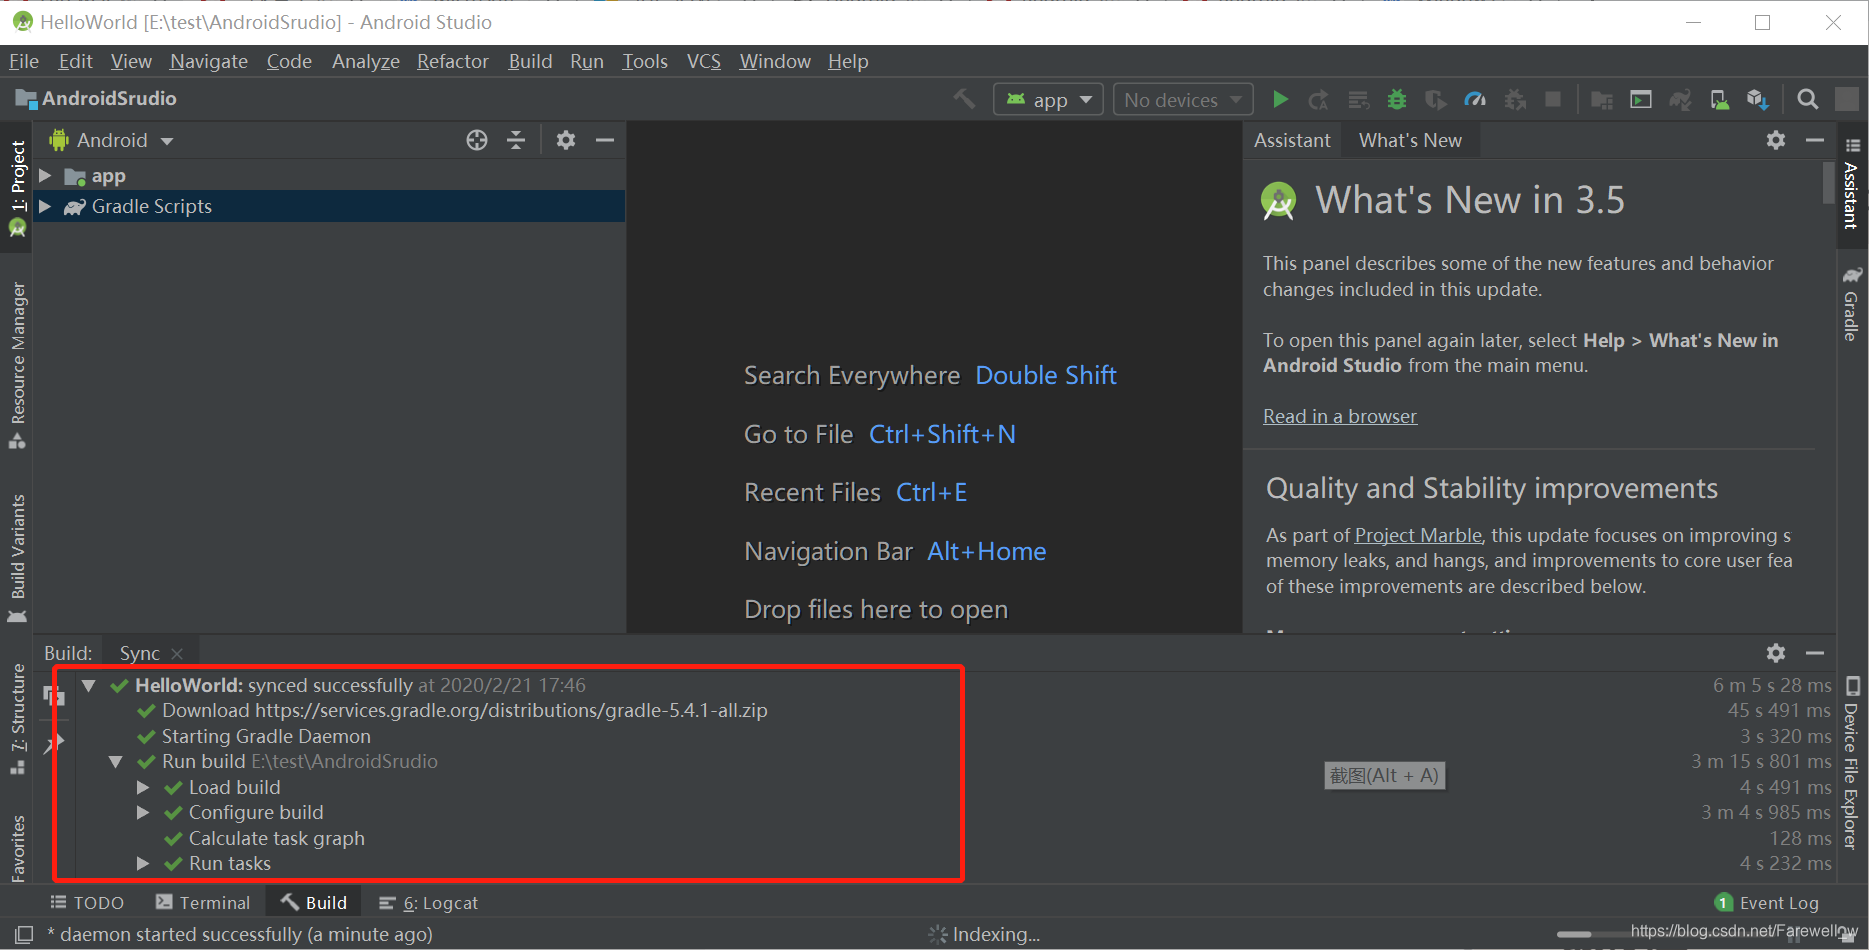Toggle Build Variants side tab
Screen dimensions: 1869x950
point(17,559)
